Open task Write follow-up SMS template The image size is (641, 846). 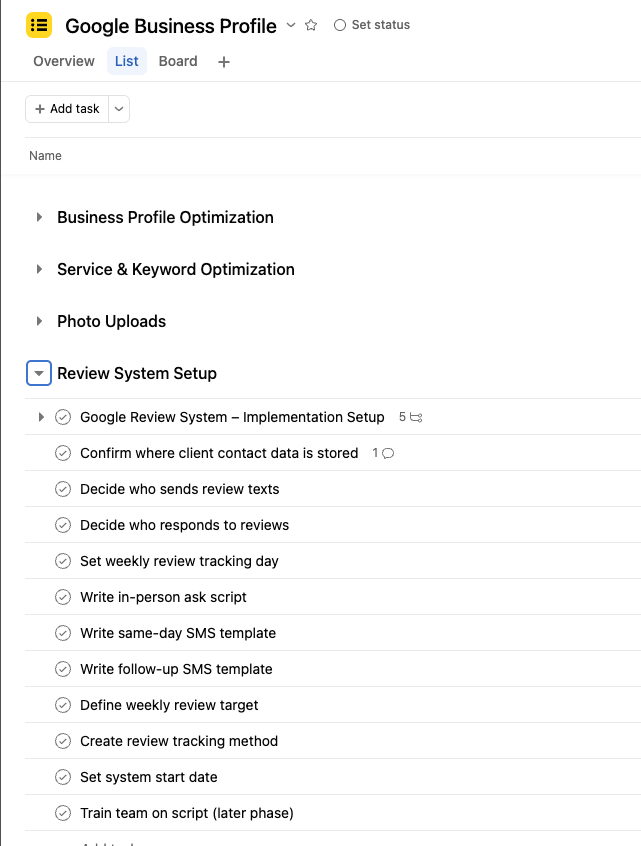176,669
